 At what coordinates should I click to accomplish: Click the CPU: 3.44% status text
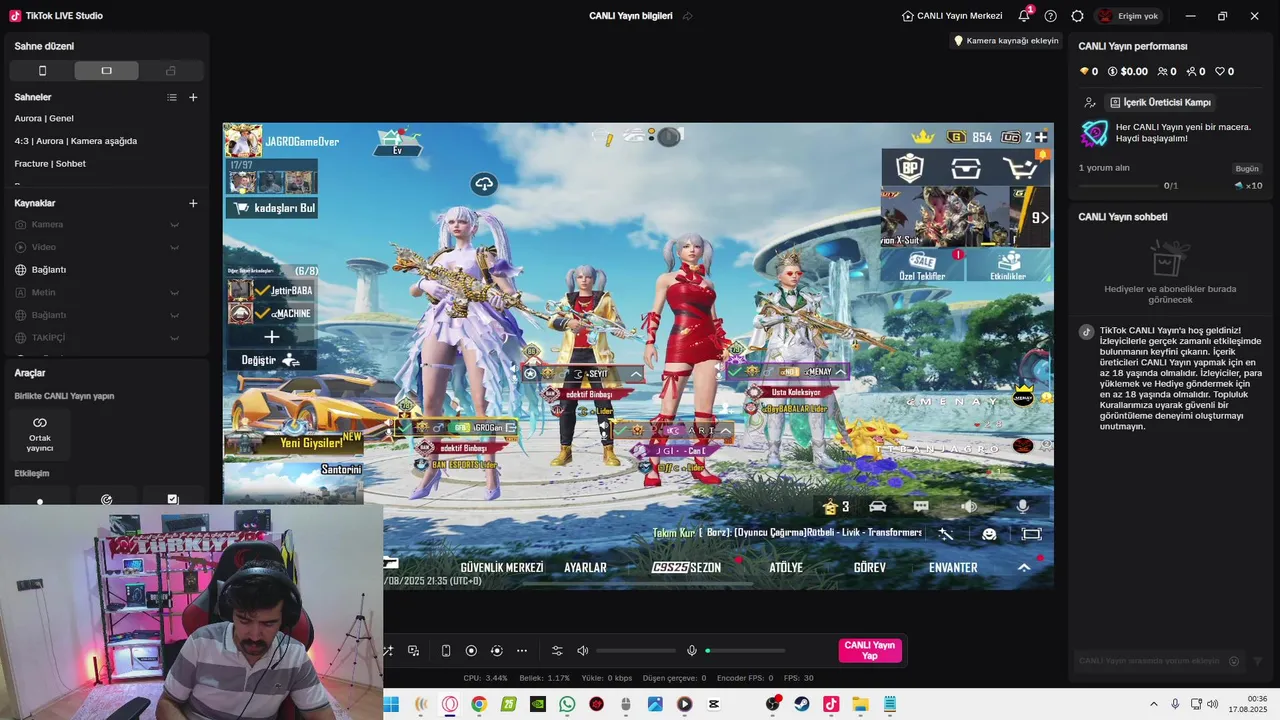486,678
